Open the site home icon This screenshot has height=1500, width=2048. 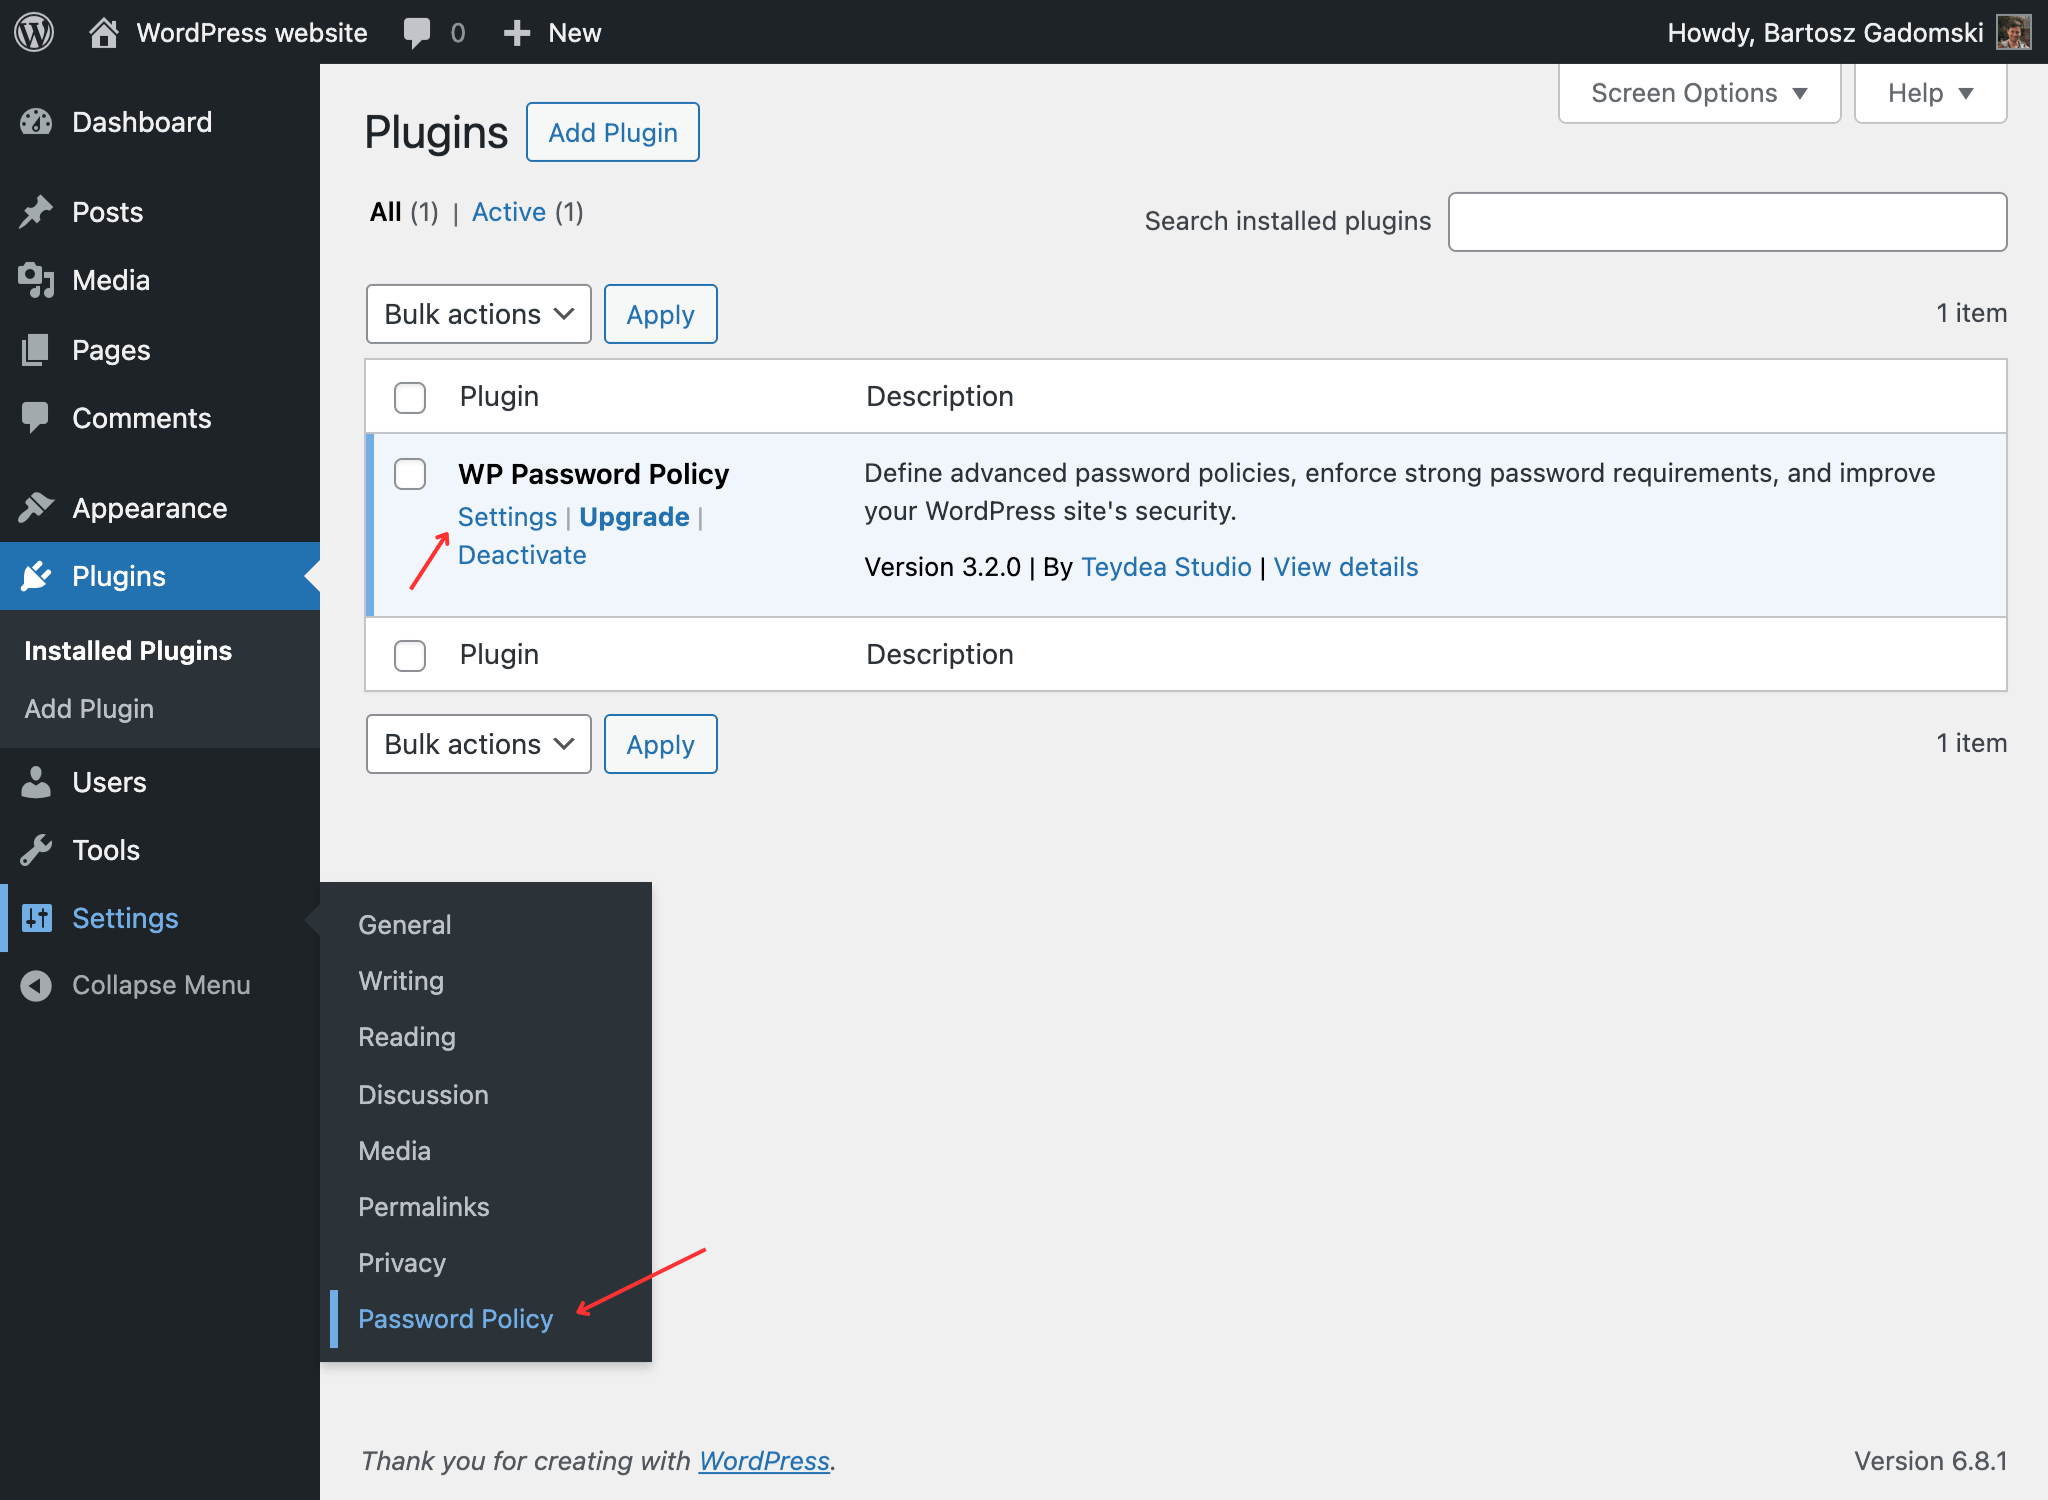(104, 32)
